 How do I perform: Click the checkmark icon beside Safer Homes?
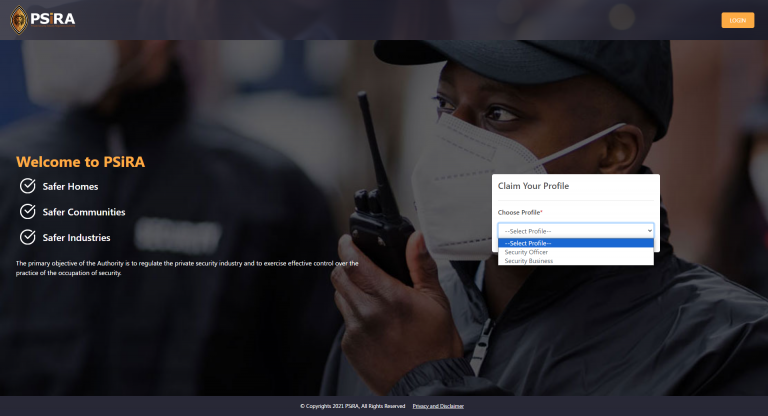click(x=28, y=186)
